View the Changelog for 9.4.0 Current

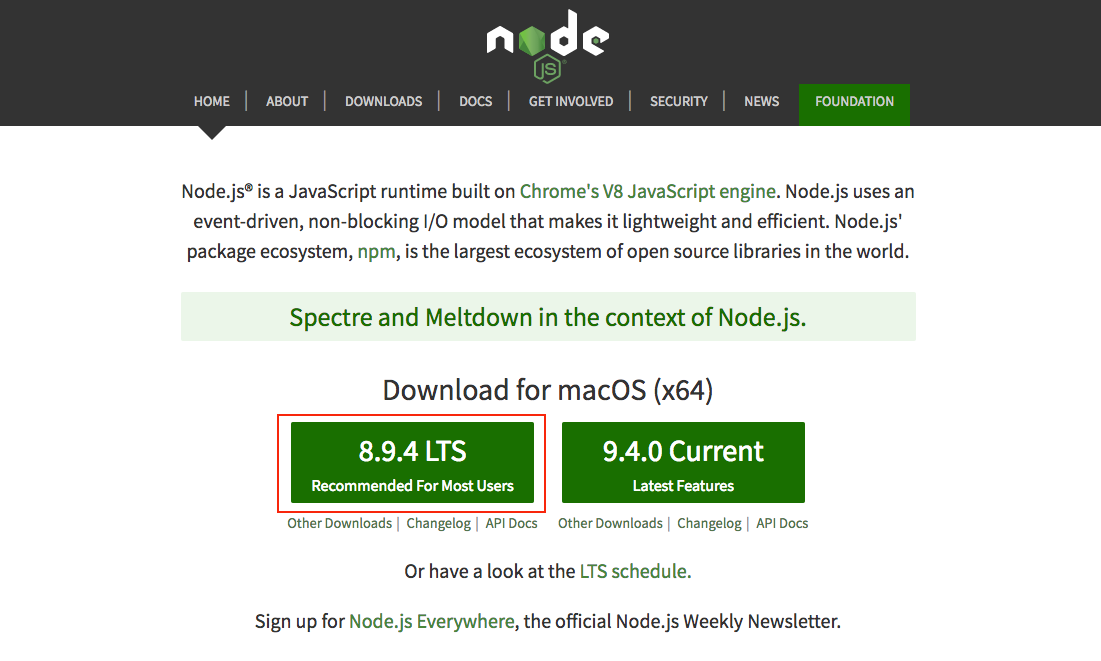pyautogui.click(x=709, y=523)
